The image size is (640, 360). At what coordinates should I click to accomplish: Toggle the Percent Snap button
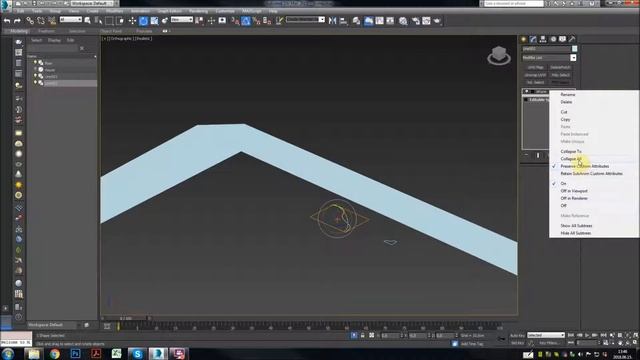[256, 20]
